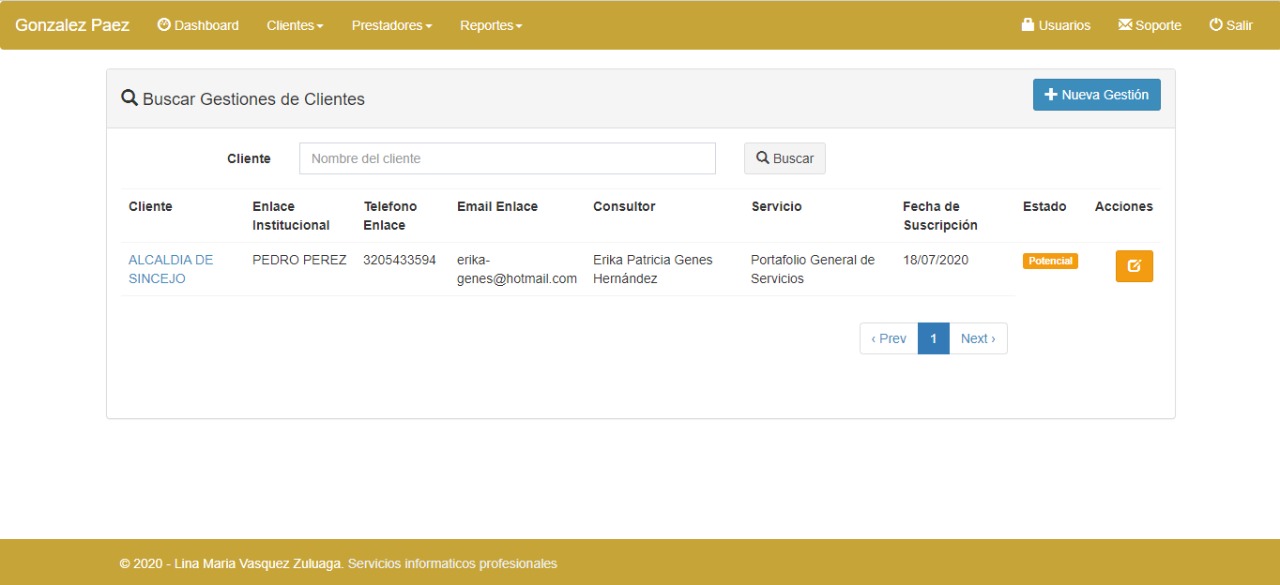The width and height of the screenshot is (1280, 585).
Task: Click the Lina Maria Vasquez Zuluaga footer link
Action: (x=243, y=563)
